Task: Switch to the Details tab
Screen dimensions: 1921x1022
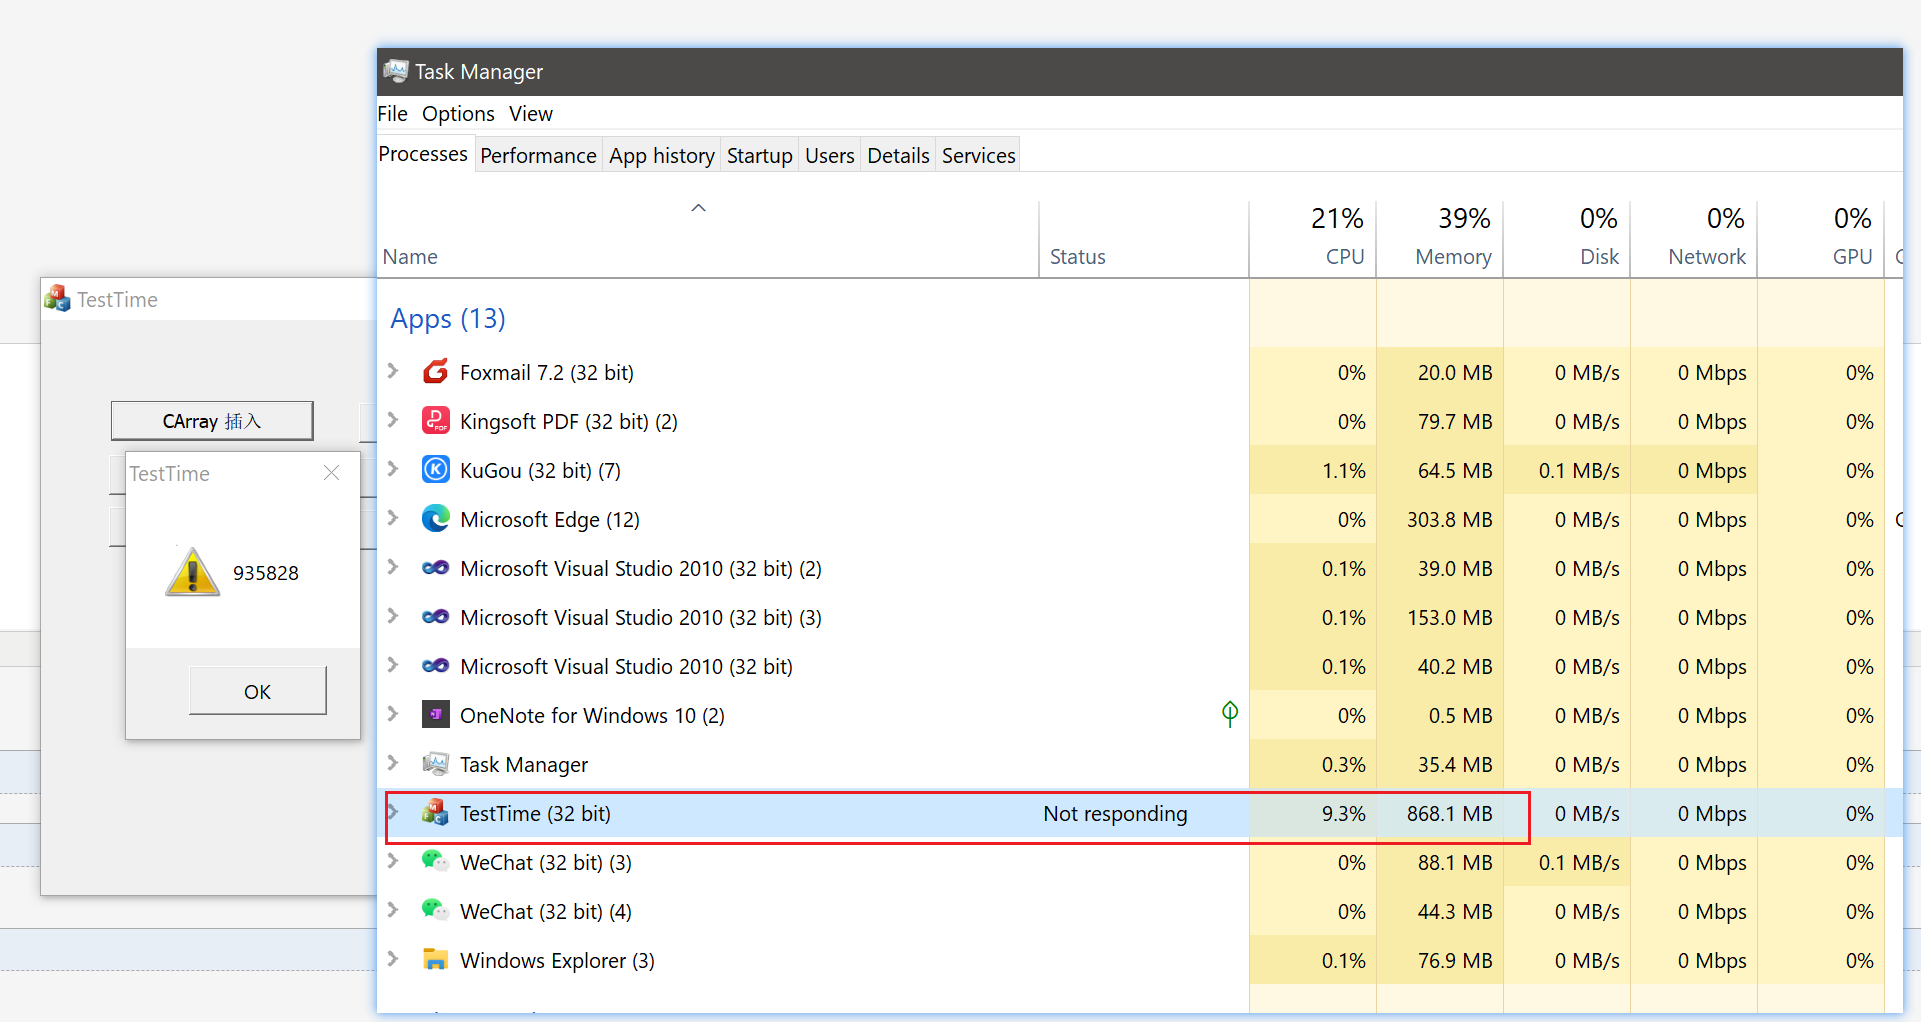Action: (898, 156)
